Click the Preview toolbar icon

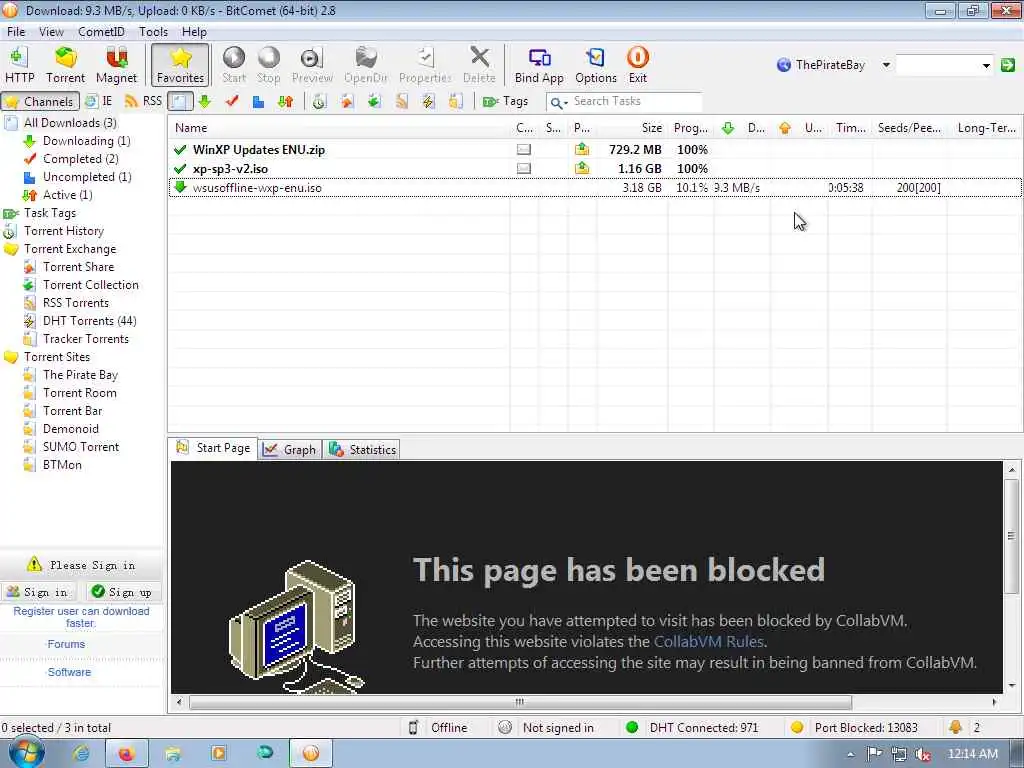pyautogui.click(x=312, y=65)
